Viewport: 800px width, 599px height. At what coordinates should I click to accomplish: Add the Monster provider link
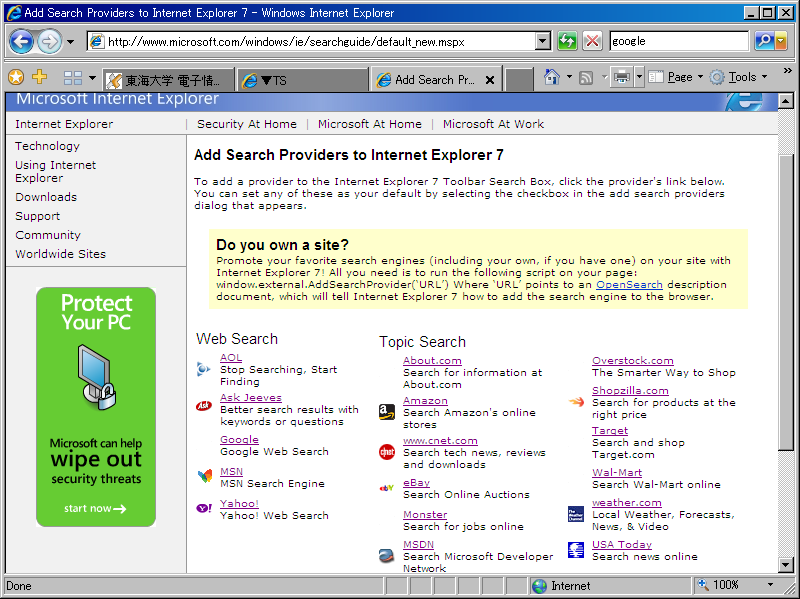pos(425,514)
